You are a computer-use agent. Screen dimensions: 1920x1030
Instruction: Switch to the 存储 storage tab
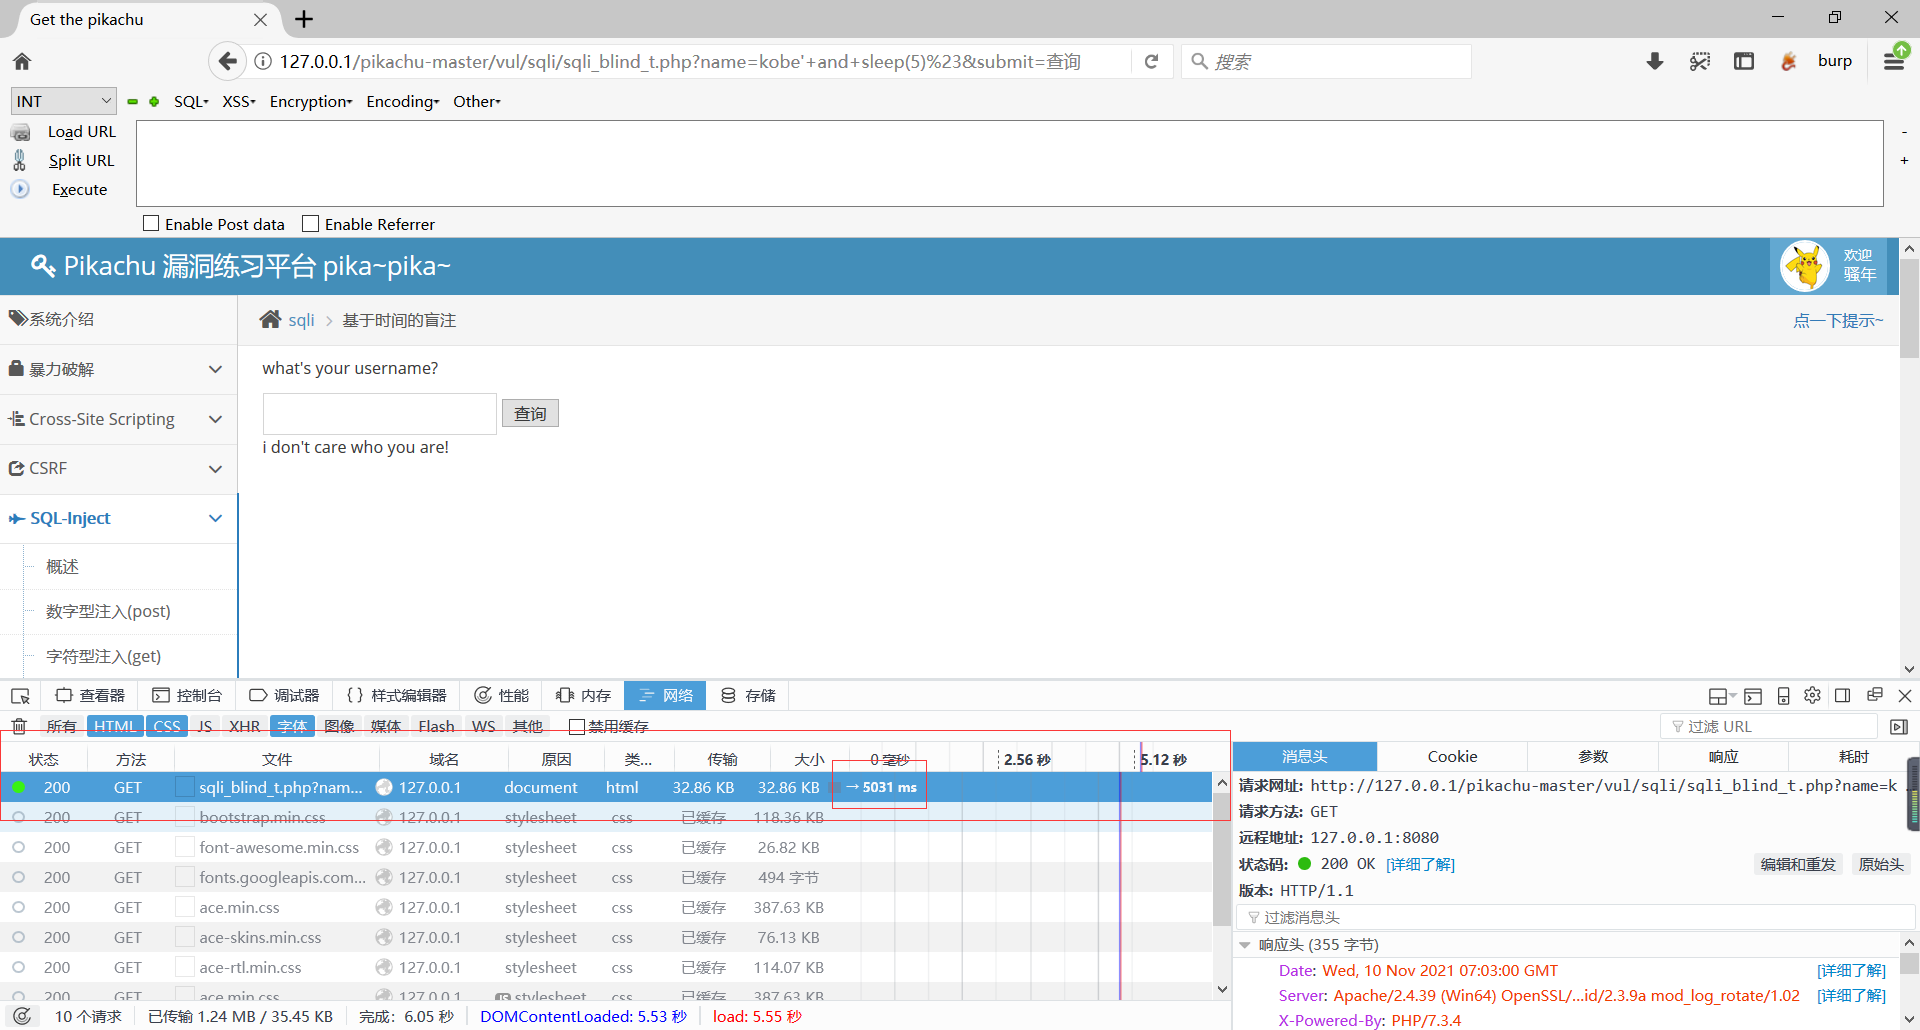(x=749, y=695)
